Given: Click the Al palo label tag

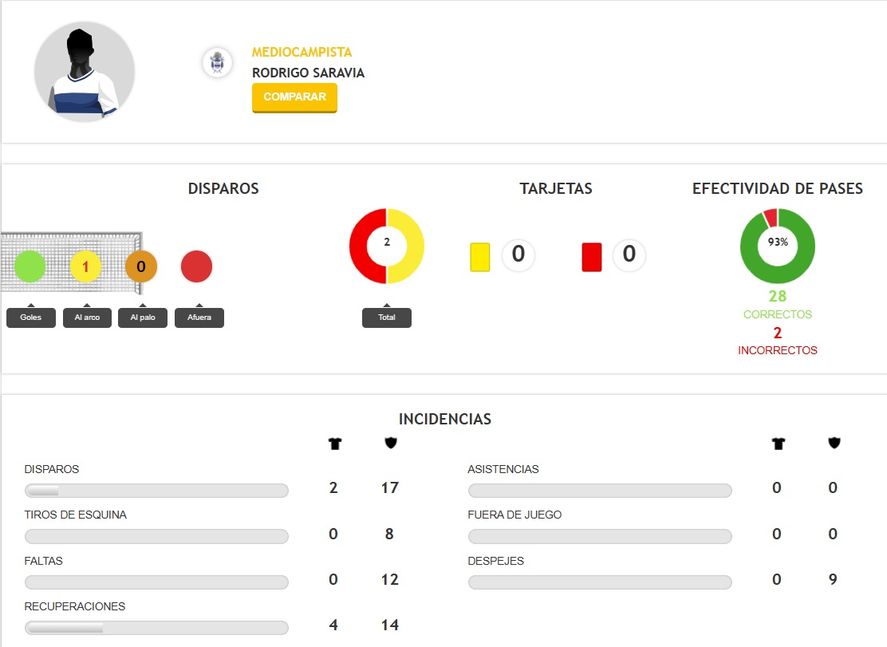Looking at the screenshot, I should coord(143,317).
